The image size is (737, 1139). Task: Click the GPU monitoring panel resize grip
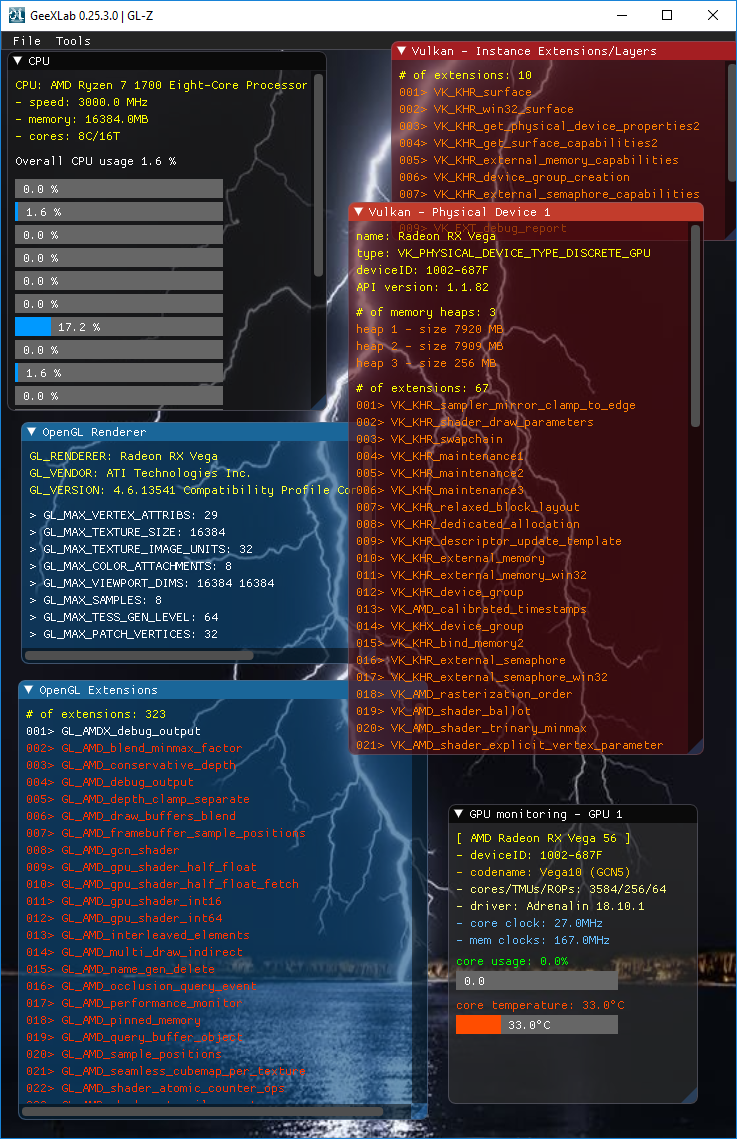pyautogui.click(x=691, y=1096)
